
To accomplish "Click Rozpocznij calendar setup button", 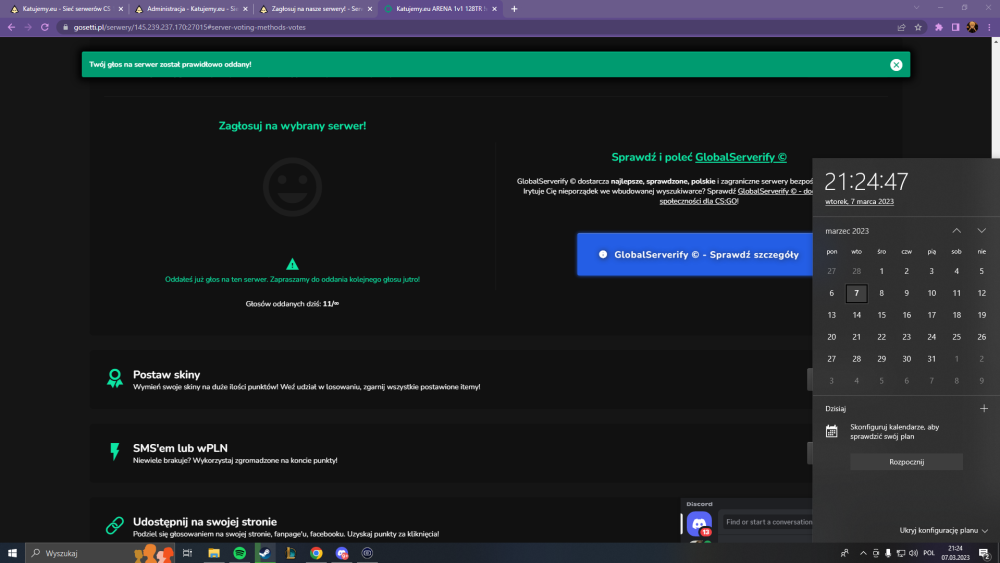I will [x=906, y=462].
